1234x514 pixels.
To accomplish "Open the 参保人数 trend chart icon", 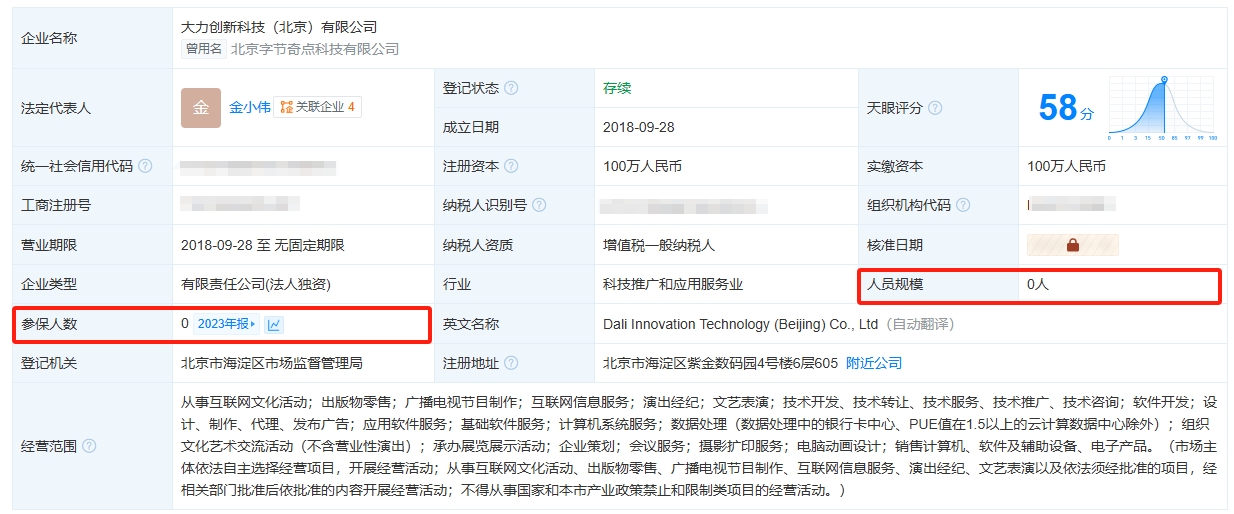I will 274,324.
